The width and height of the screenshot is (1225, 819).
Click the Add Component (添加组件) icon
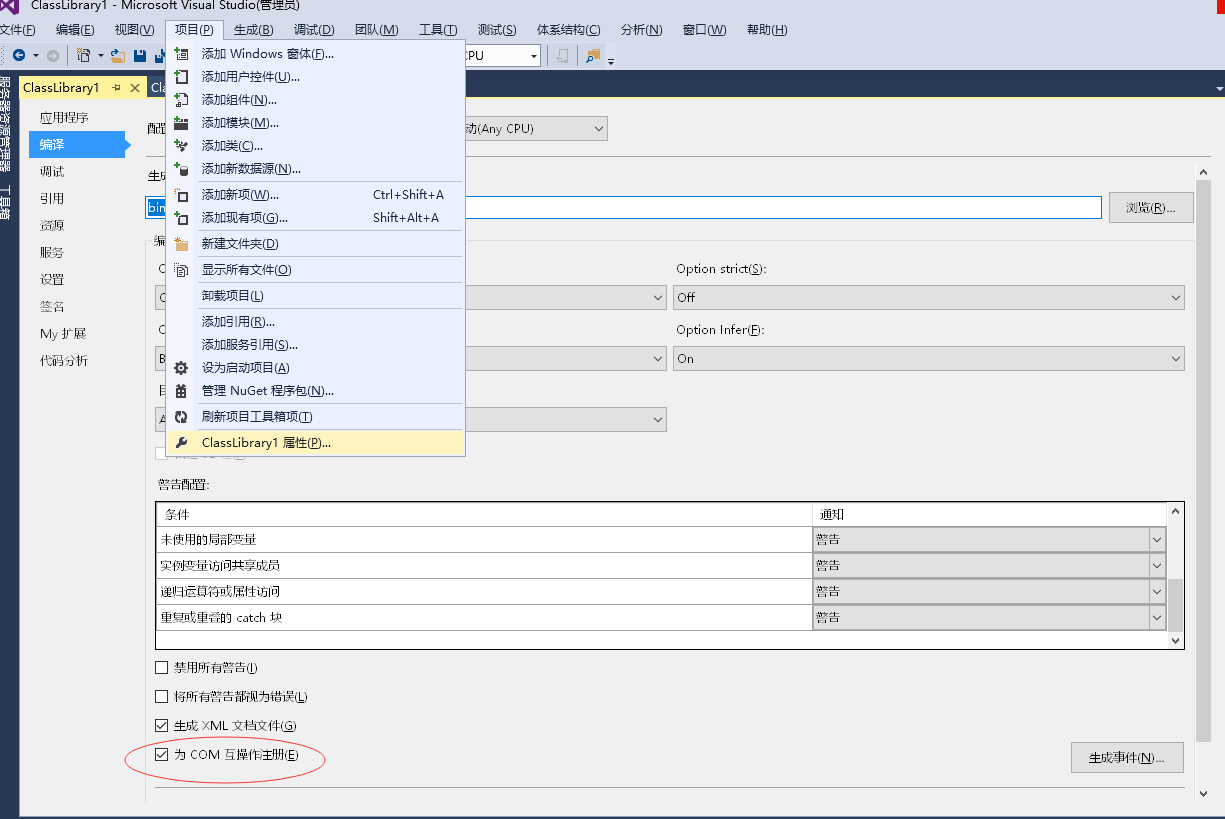(181, 99)
